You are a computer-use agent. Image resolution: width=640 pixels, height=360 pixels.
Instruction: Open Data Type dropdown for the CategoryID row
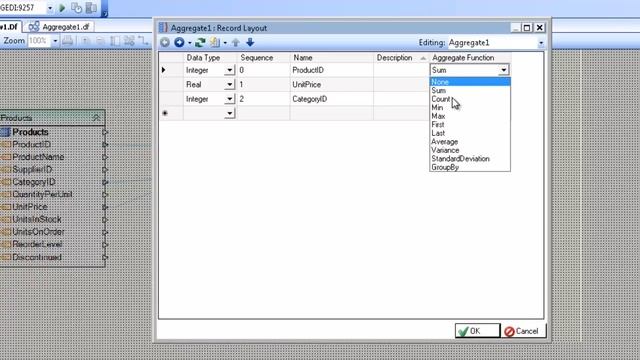(229, 99)
